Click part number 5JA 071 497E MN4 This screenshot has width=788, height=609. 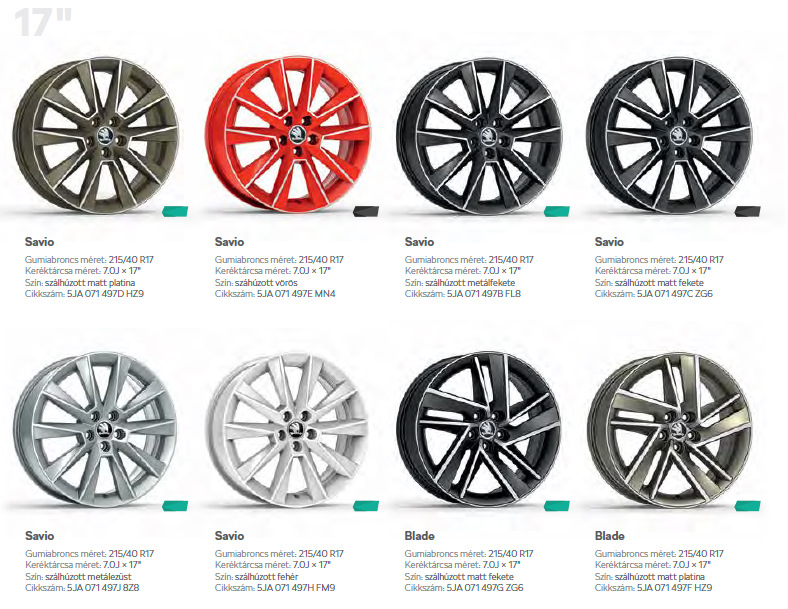click(x=296, y=294)
